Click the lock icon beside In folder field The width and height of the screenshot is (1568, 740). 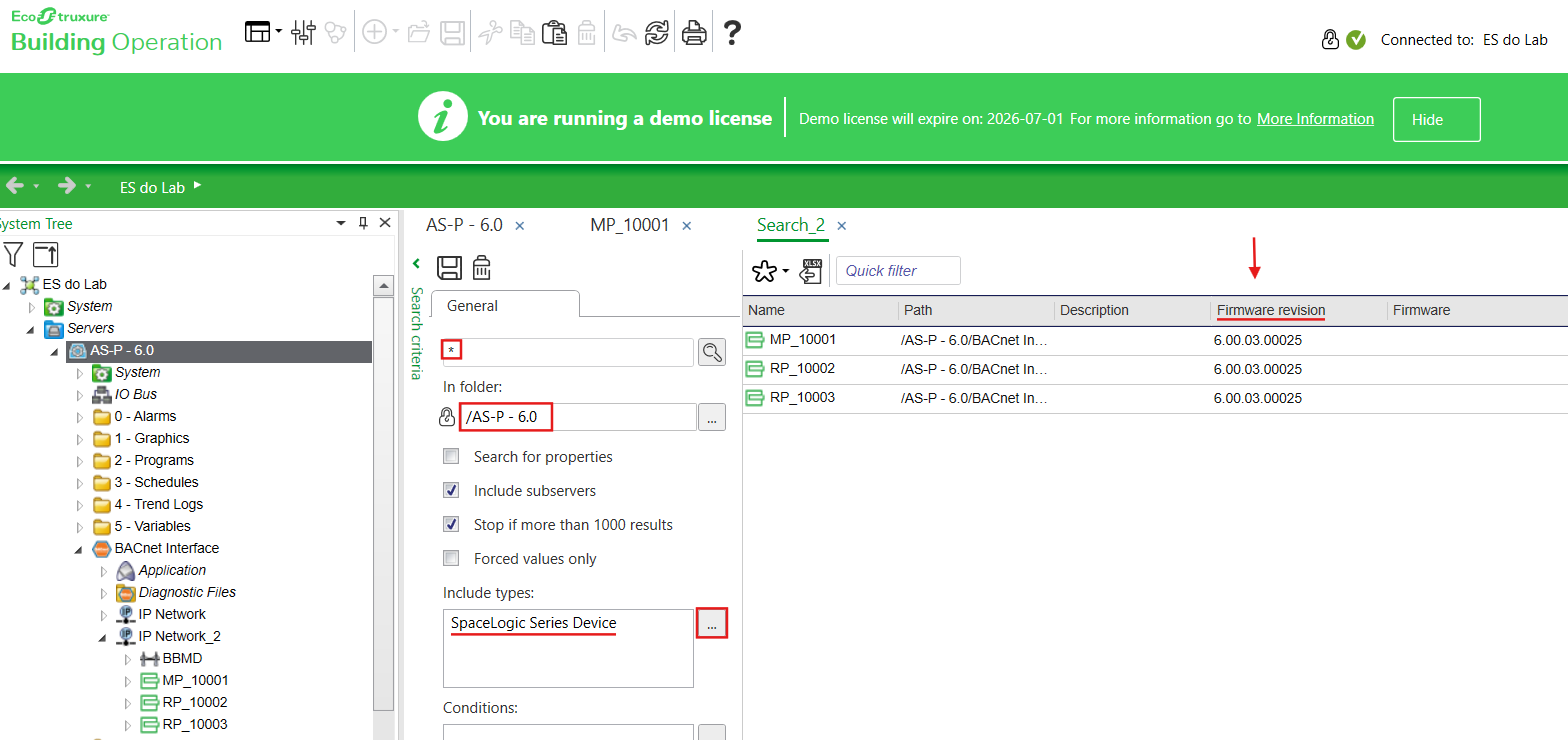pyautogui.click(x=448, y=417)
